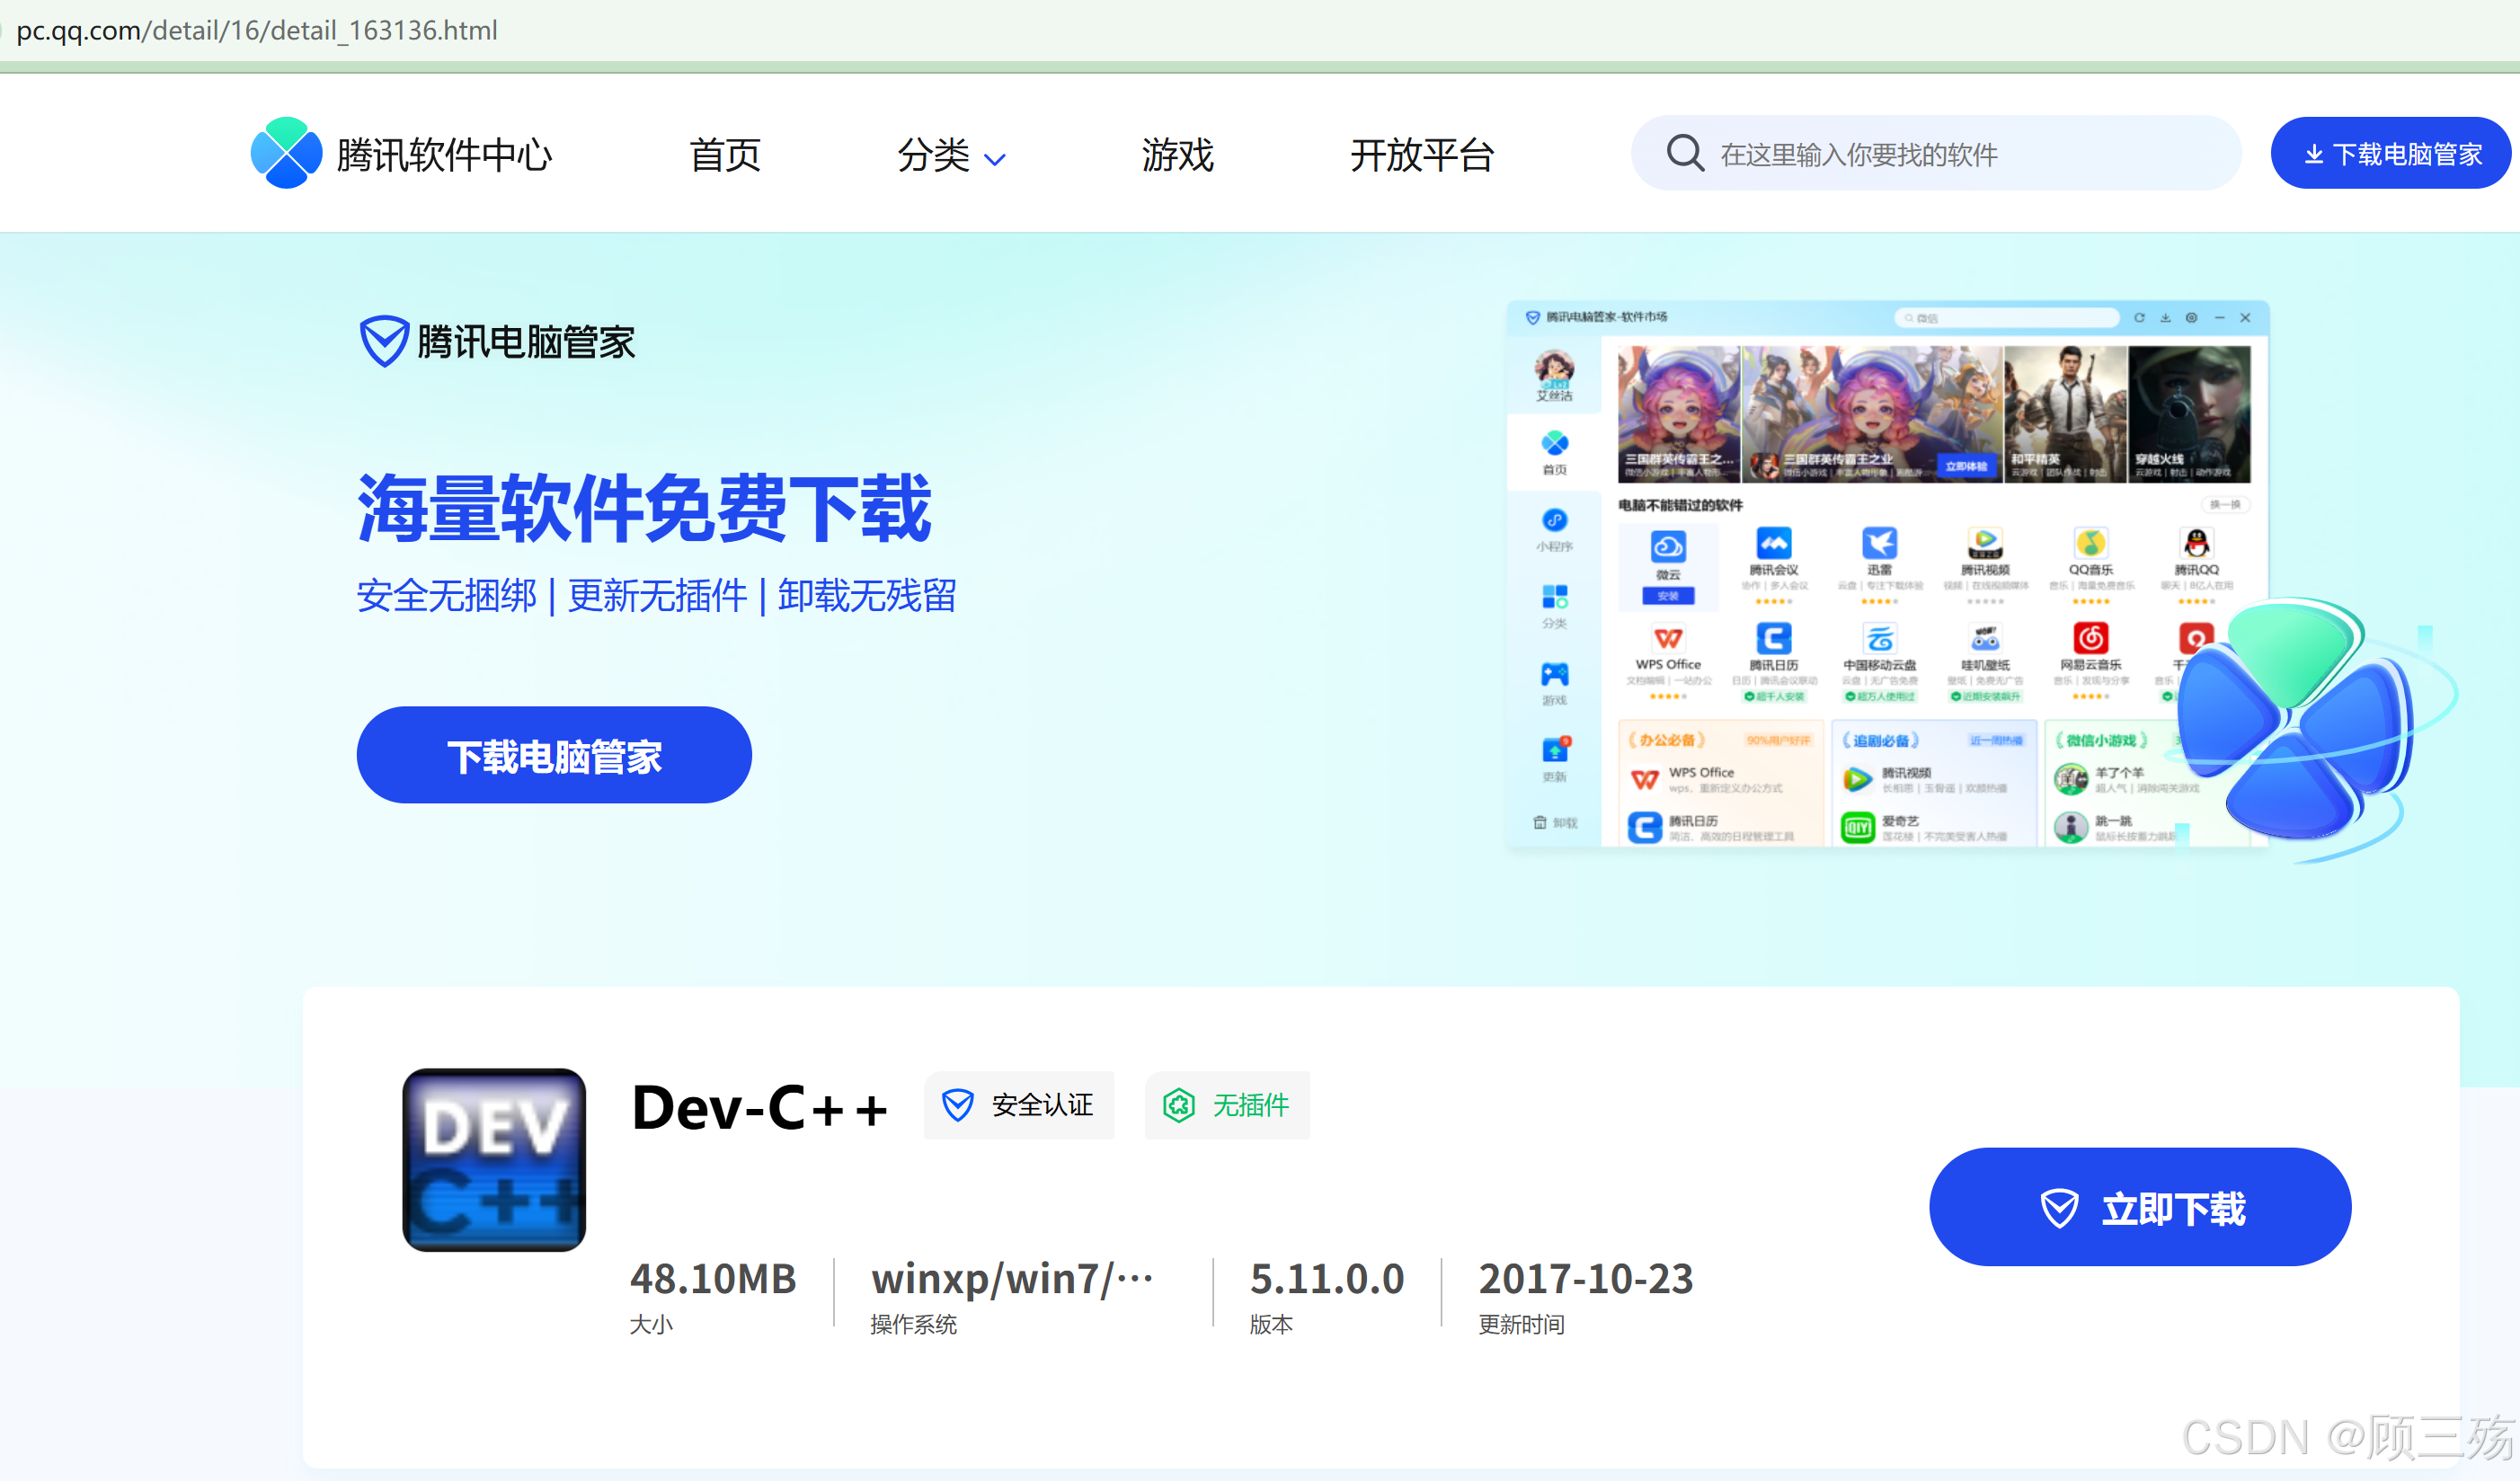Click the 腾讯QQ penguin icon in preview
The image size is (2520, 1481).
tap(2196, 544)
